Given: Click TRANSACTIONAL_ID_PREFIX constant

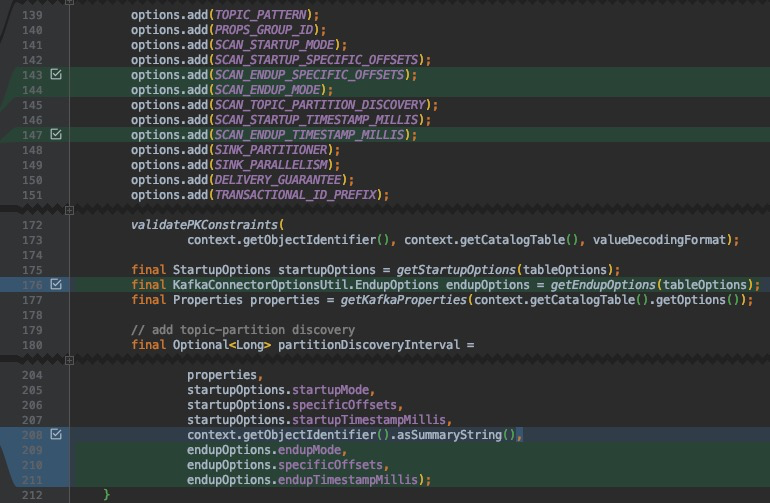Looking at the screenshot, I should coord(296,195).
